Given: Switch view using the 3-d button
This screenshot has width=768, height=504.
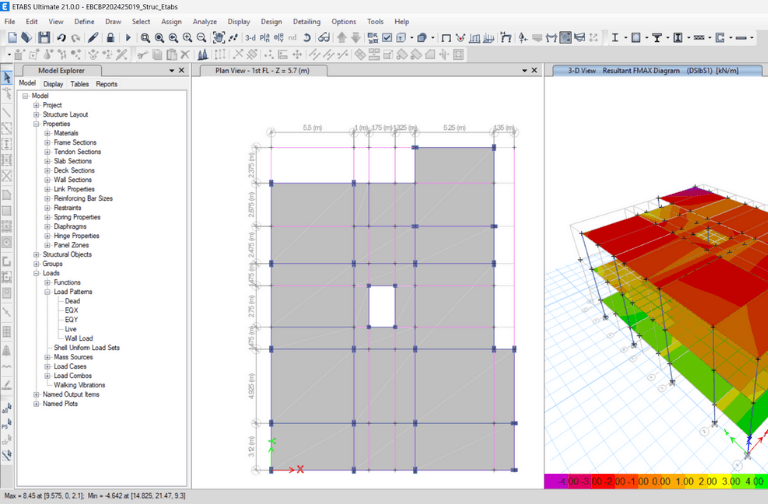Looking at the screenshot, I should (x=250, y=38).
